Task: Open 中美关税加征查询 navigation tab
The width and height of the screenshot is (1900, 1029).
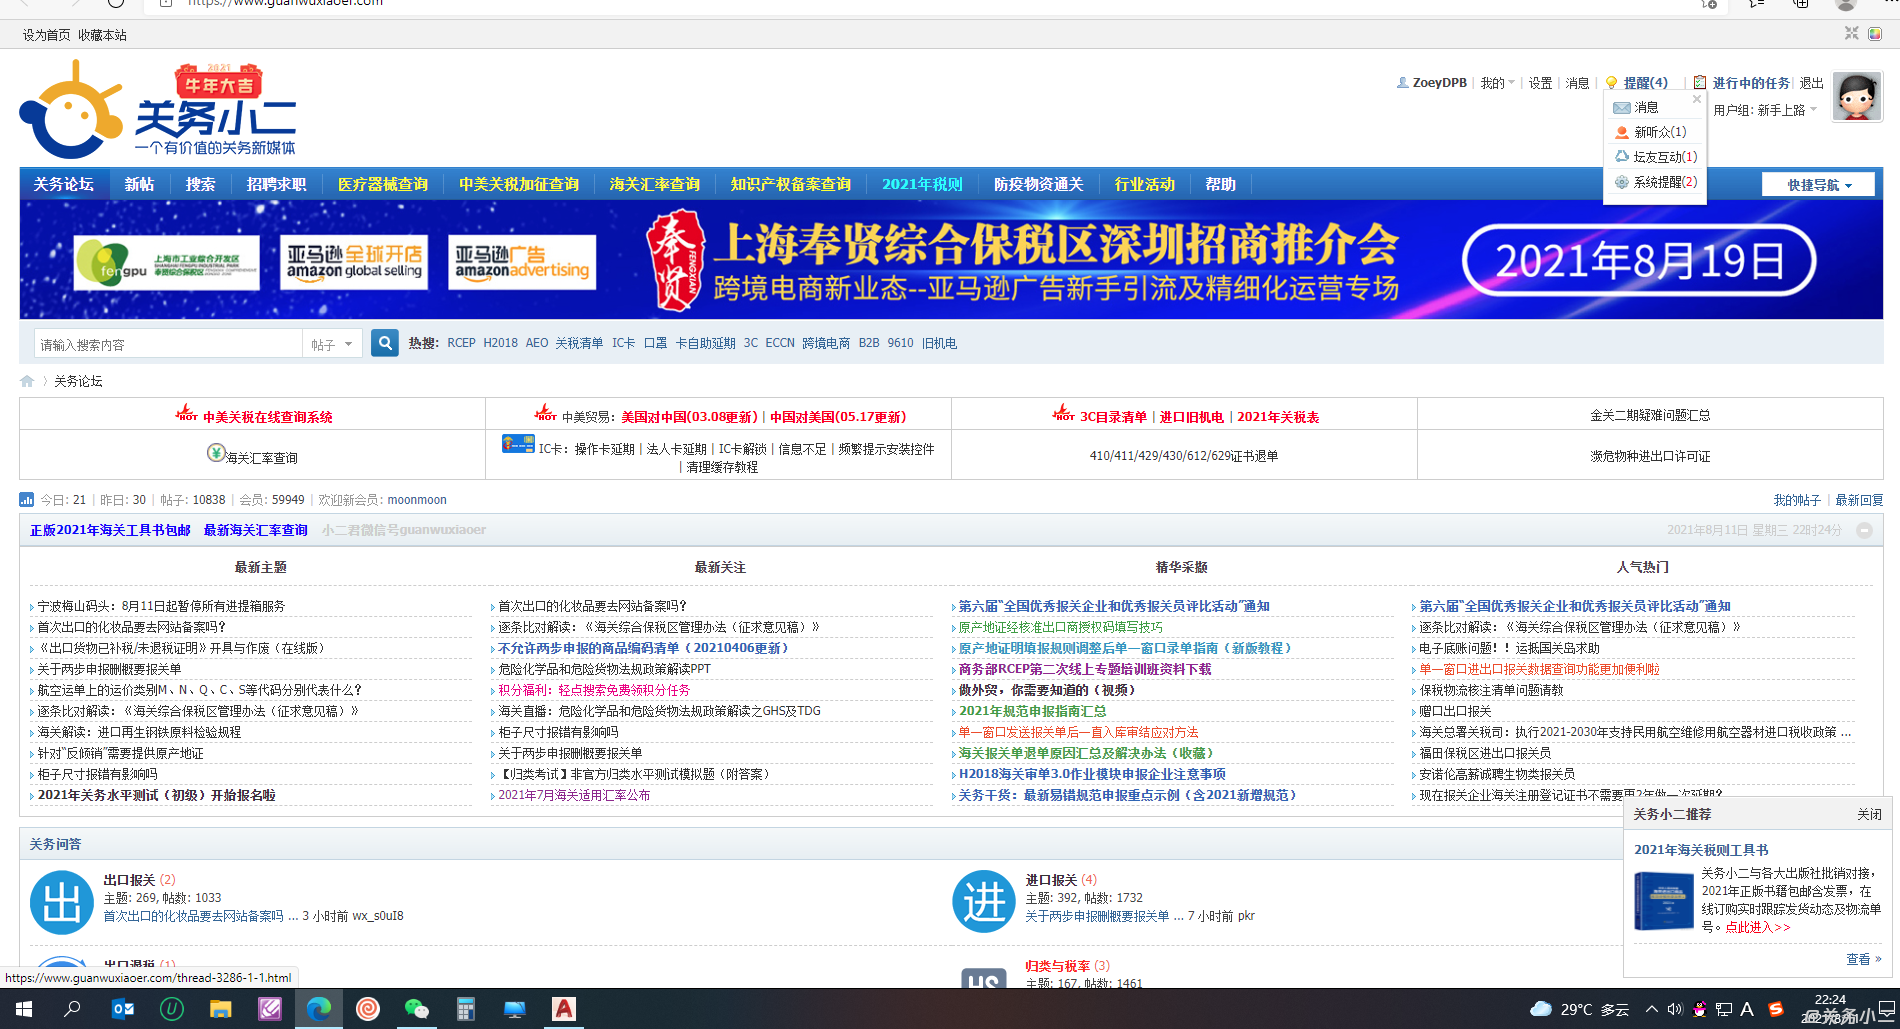Action: (x=519, y=184)
